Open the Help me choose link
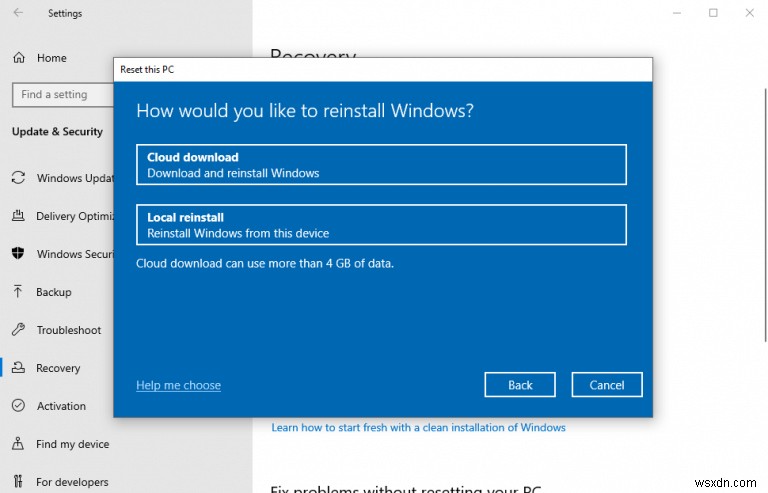This screenshot has width=768, height=493. click(x=178, y=385)
